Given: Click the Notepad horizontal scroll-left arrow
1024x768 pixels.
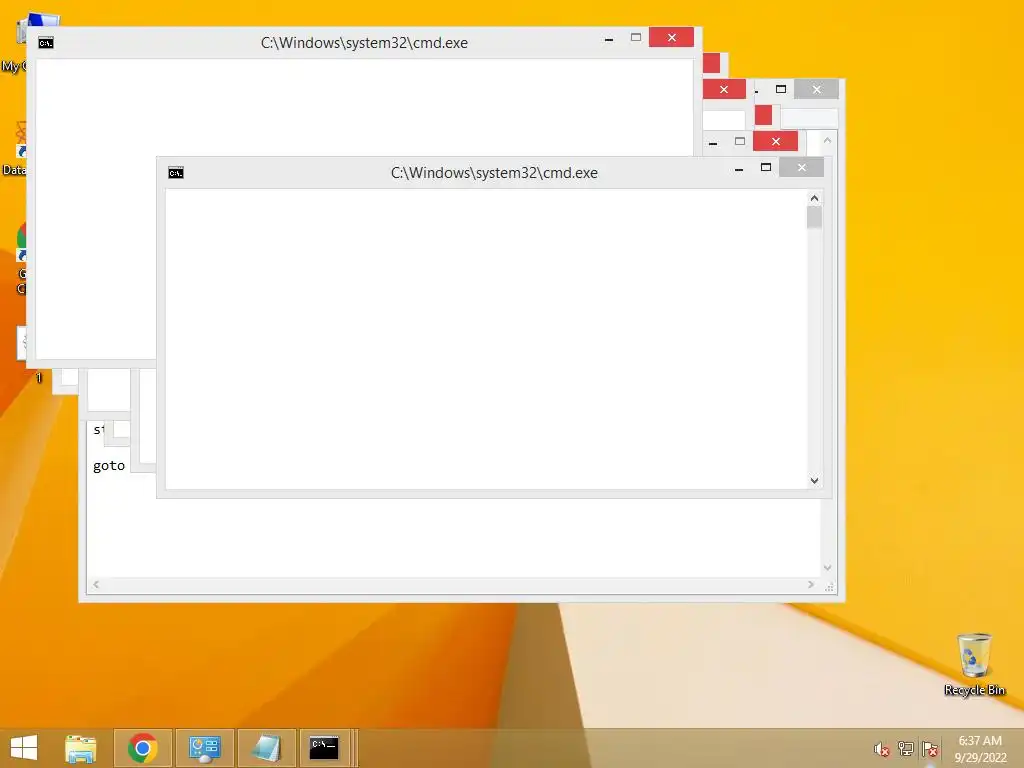Looking at the screenshot, I should [x=96, y=584].
